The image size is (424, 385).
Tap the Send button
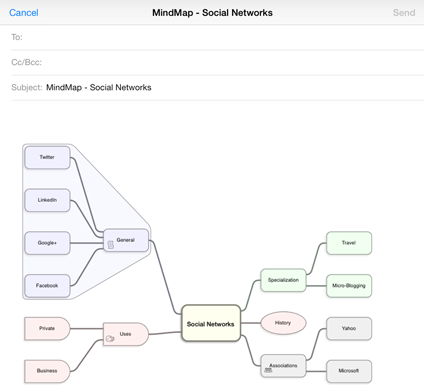(x=404, y=13)
